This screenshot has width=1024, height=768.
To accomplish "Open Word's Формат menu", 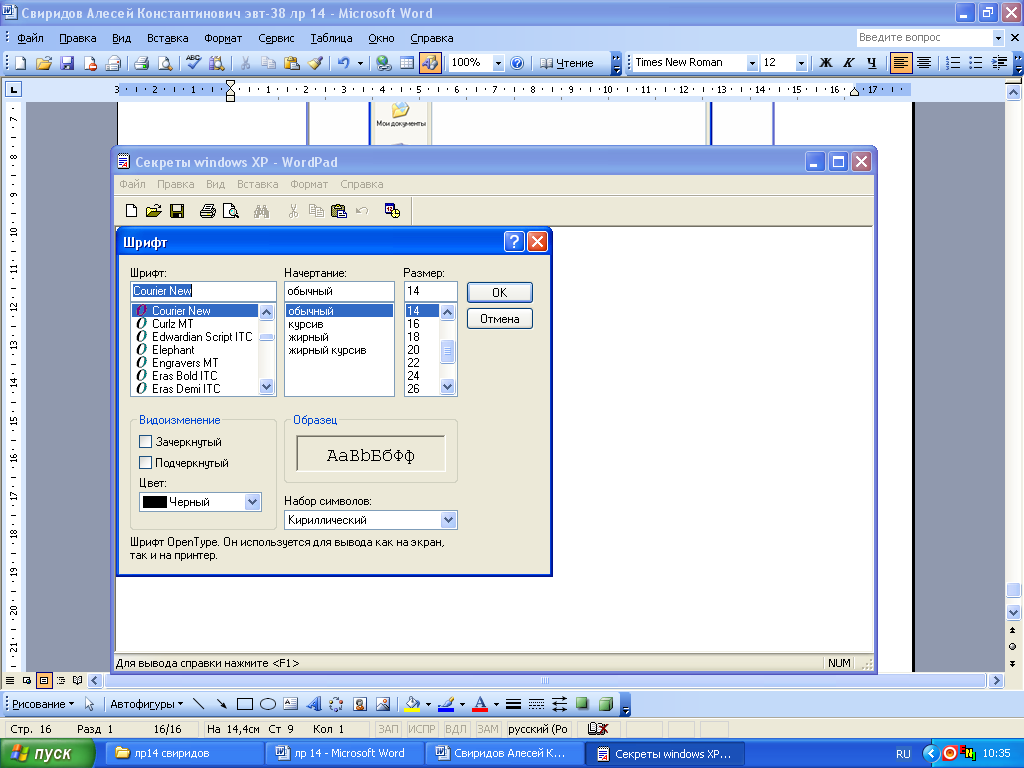I will (223, 38).
